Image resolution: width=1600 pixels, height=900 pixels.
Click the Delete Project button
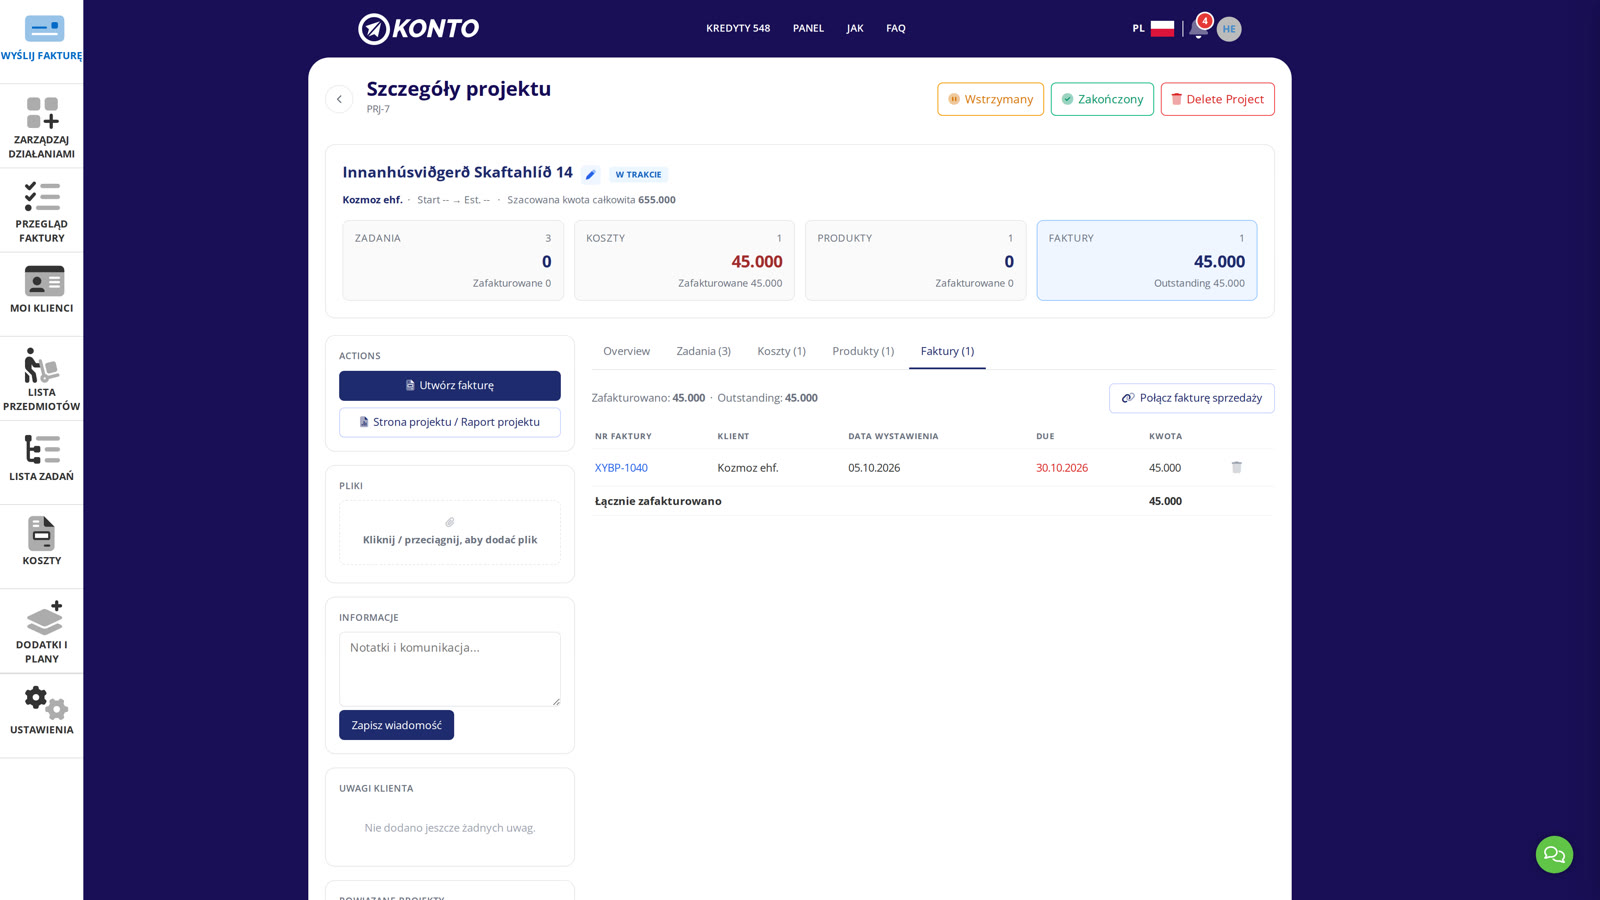(x=1217, y=99)
